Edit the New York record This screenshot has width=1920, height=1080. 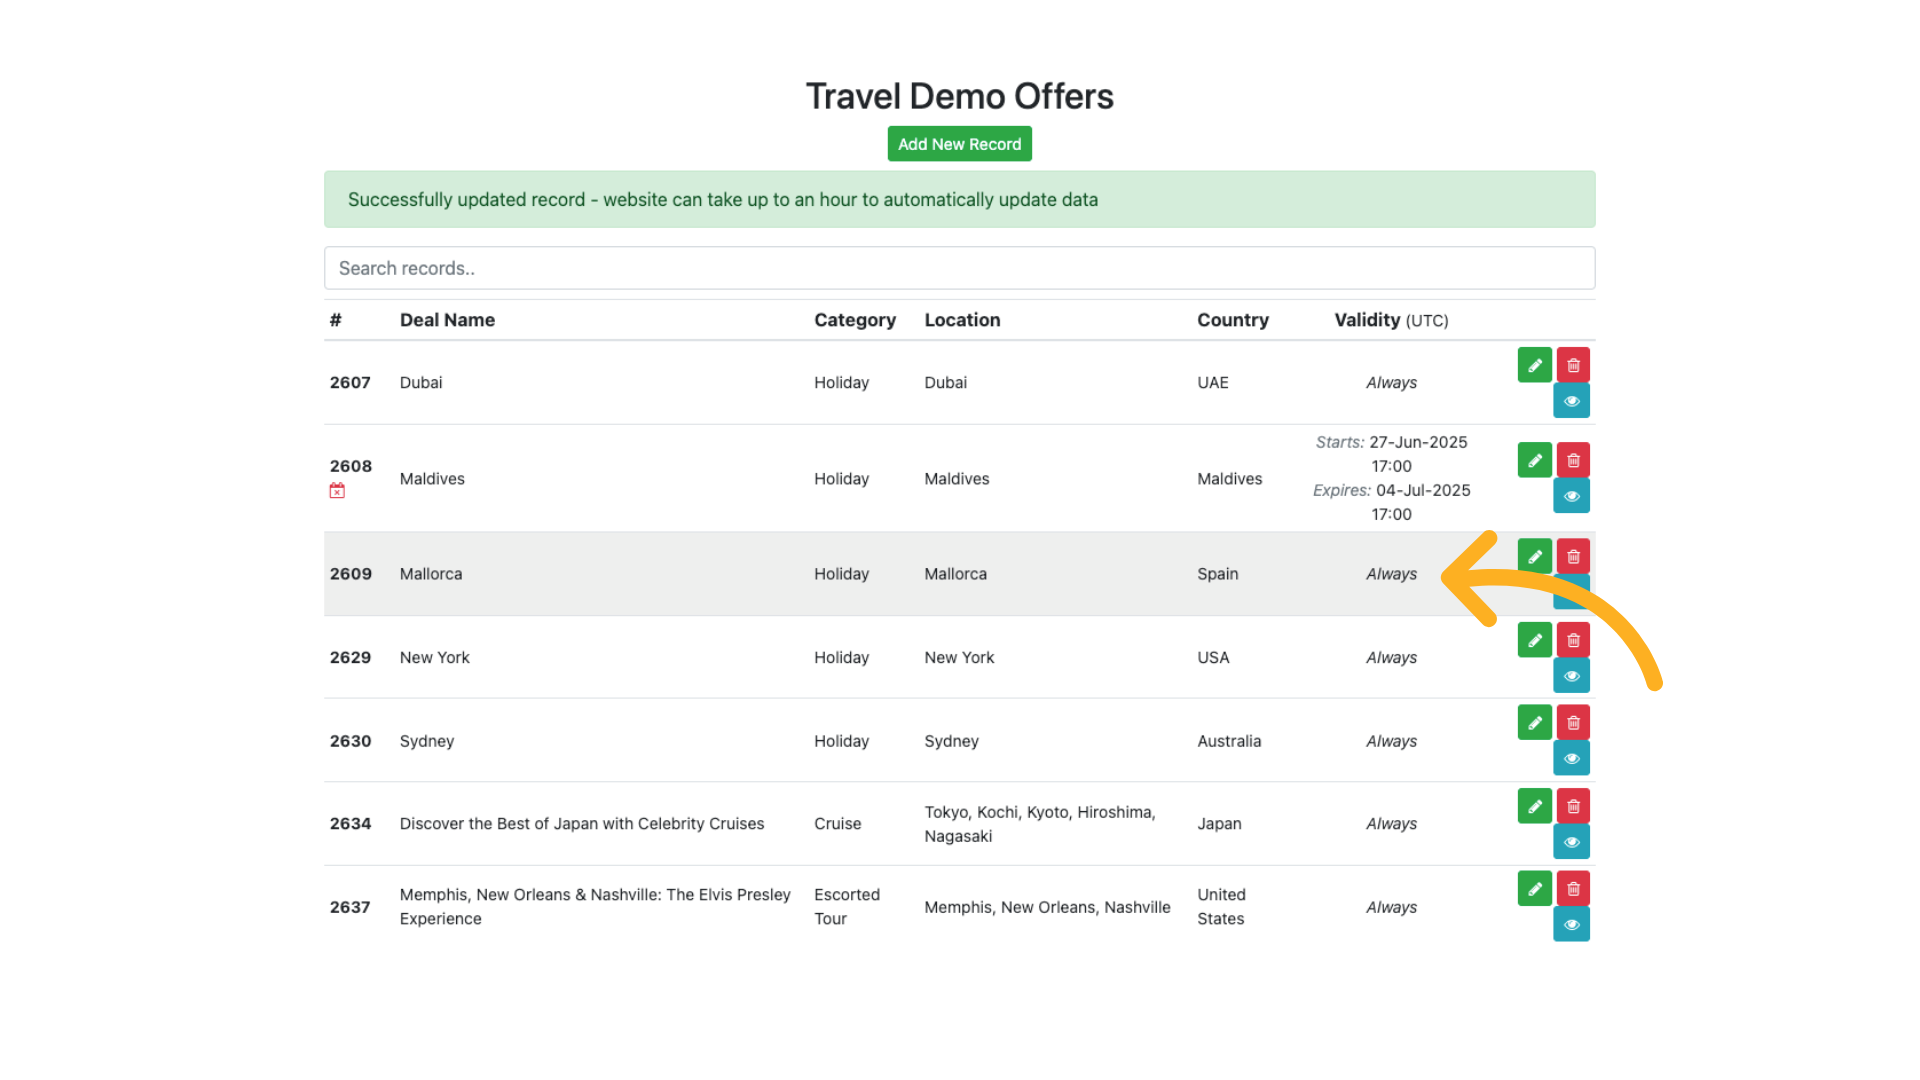point(1534,640)
